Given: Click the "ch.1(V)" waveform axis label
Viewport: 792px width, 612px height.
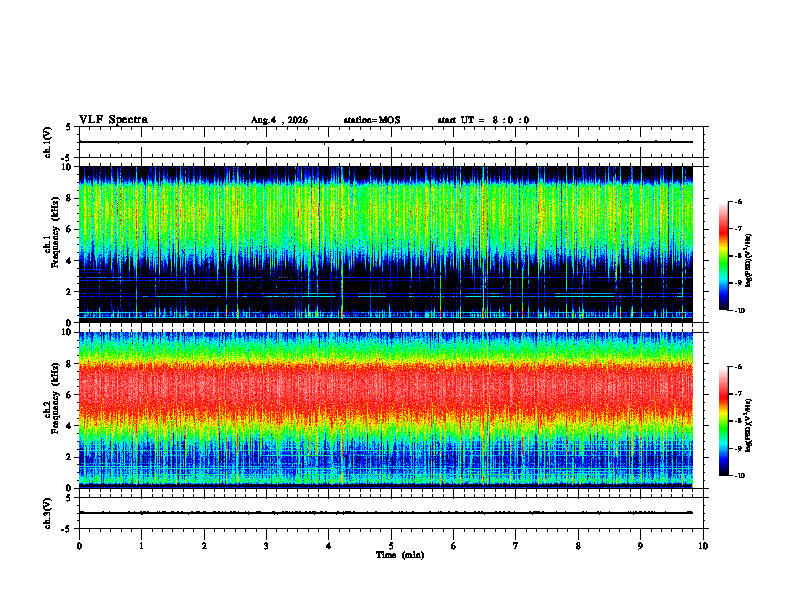Looking at the screenshot, I should [47, 142].
